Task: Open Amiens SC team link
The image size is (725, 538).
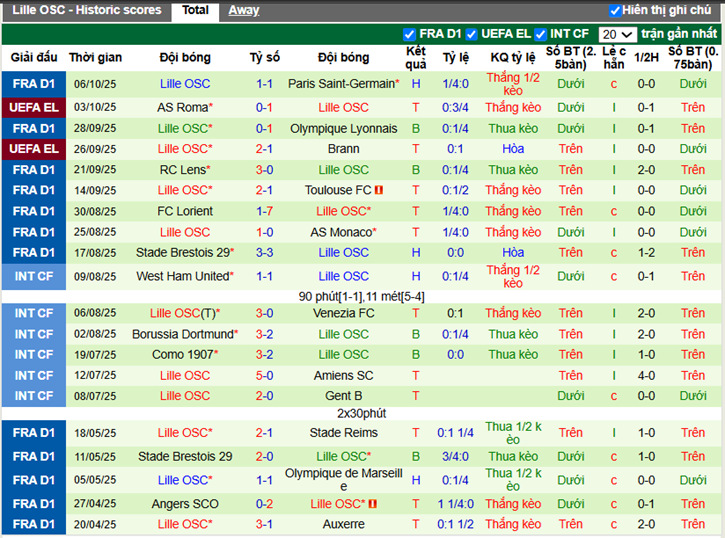Action: pyautogui.click(x=344, y=376)
